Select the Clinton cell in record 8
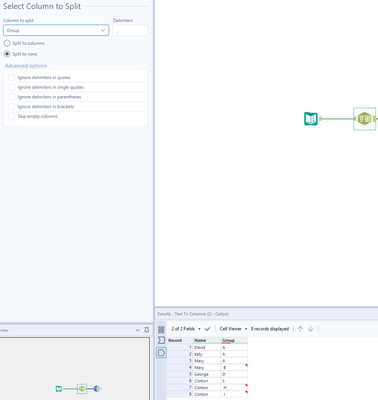 (x=207, y=394)
